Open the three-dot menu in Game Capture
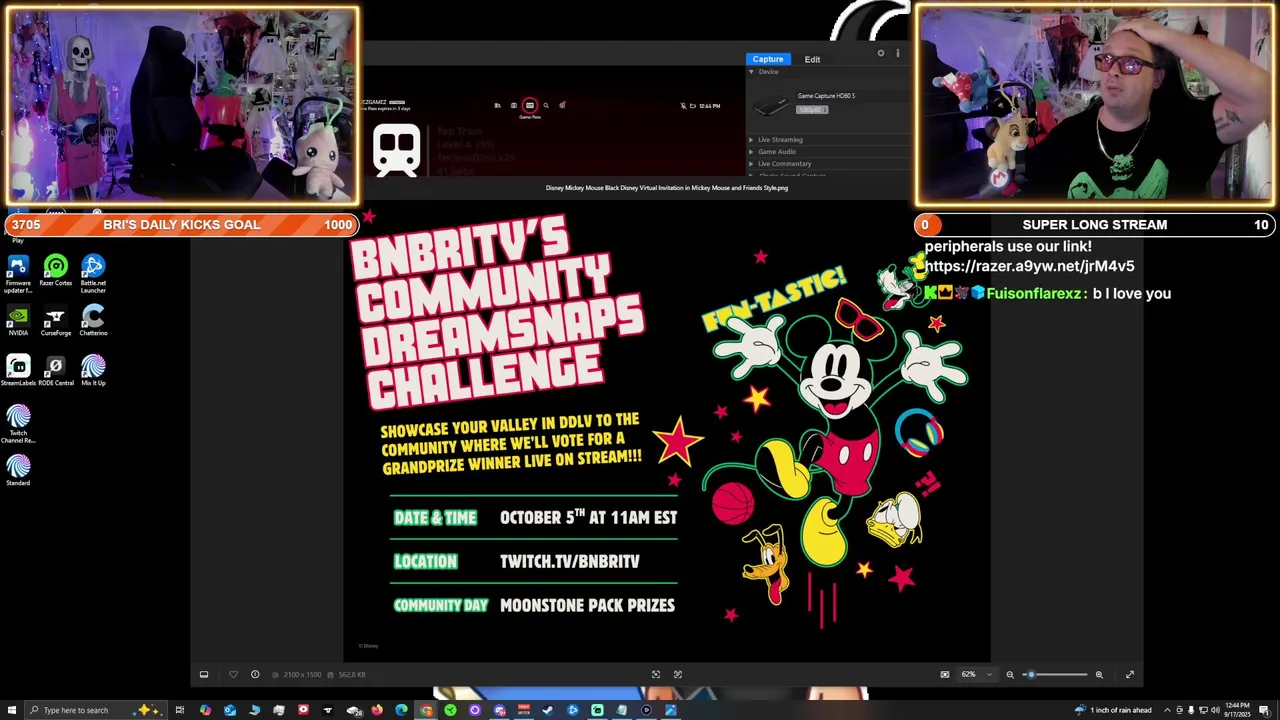Screen dimensions: 1280x720 (897, 53)
